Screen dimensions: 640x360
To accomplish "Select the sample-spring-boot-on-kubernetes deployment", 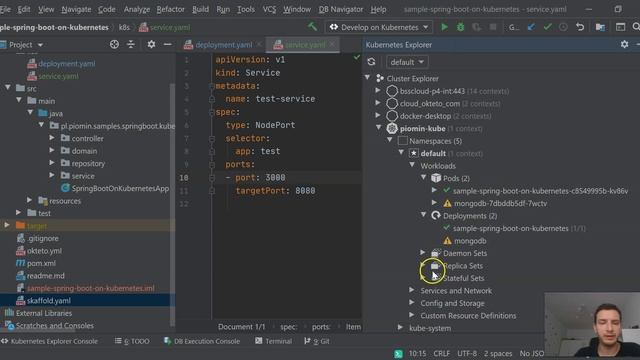I will tap(511, 228).
